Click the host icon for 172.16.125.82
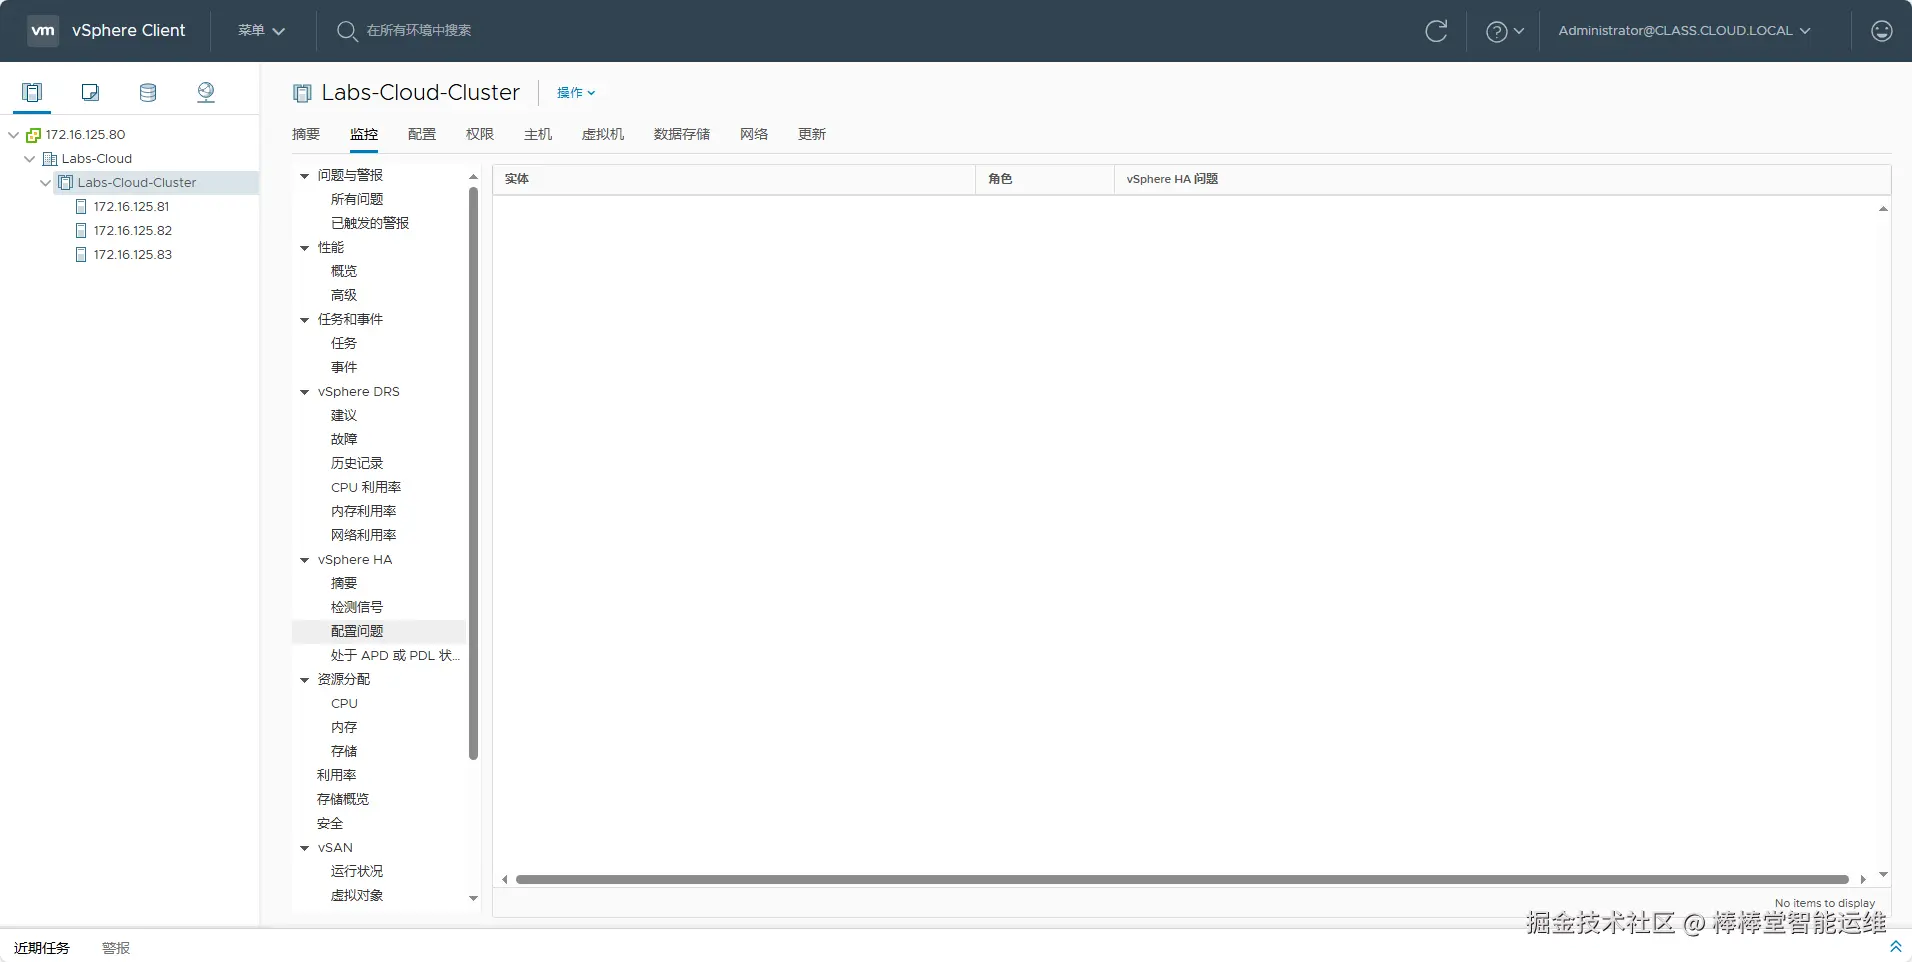This screenshot has height=962, width=1912. click(x=81, y=231)
